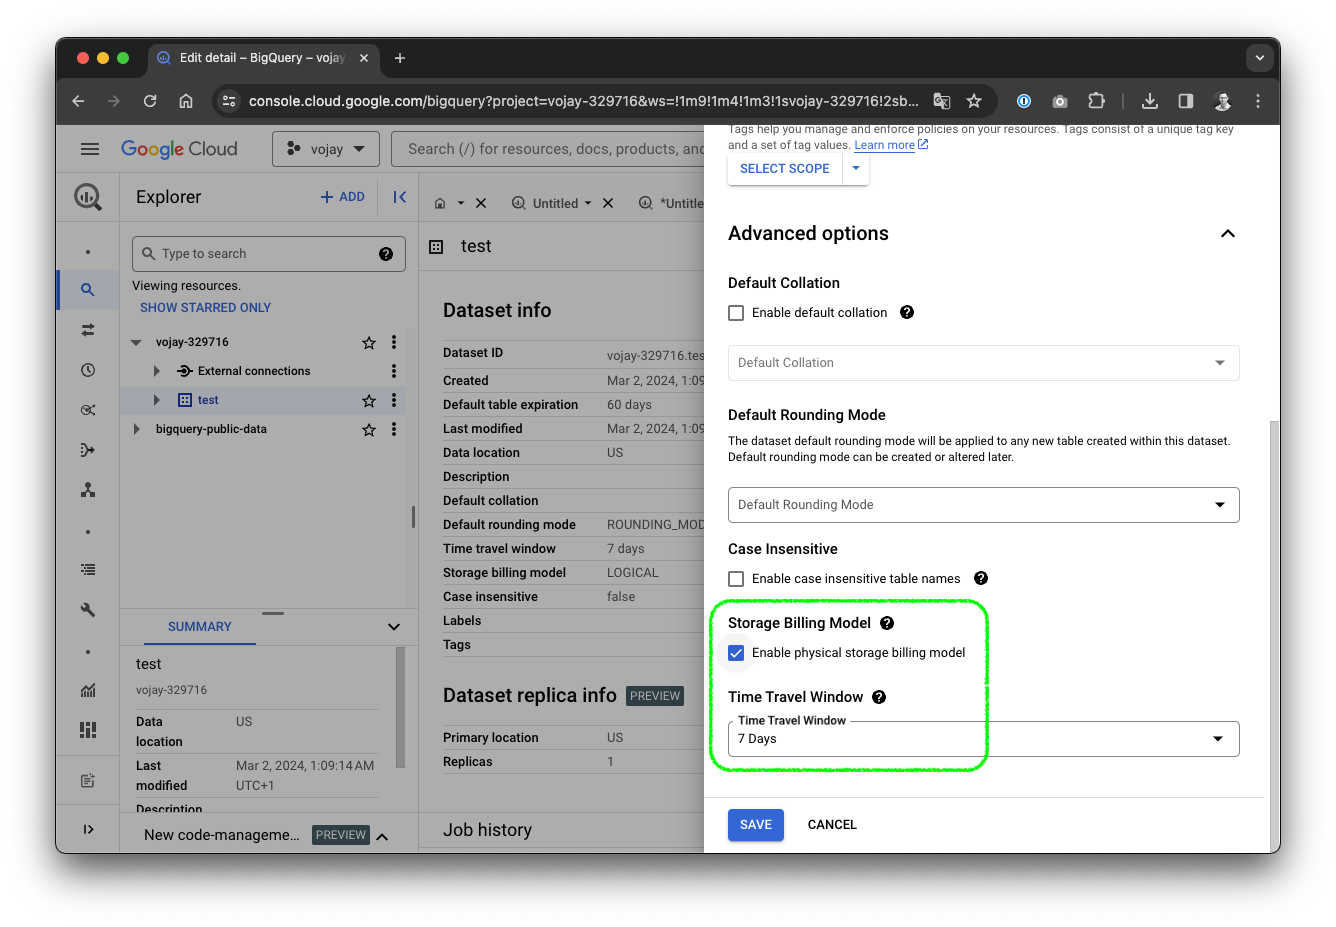Open the Time Travel Window dropdown

tap(983, 739)
